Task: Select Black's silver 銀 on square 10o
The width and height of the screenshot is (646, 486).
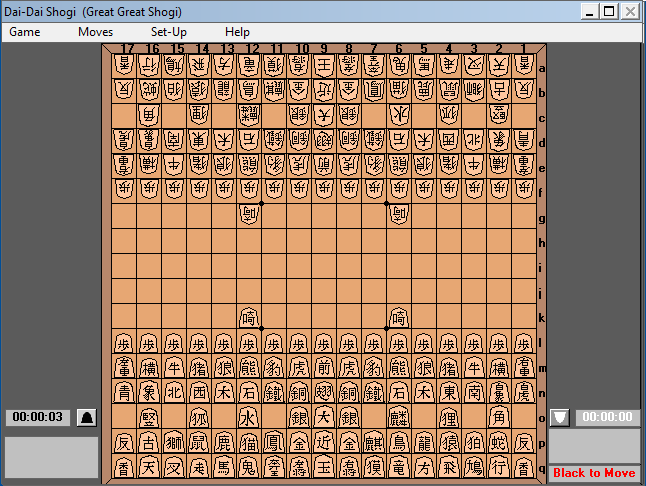Action: [x=299, y=417]
